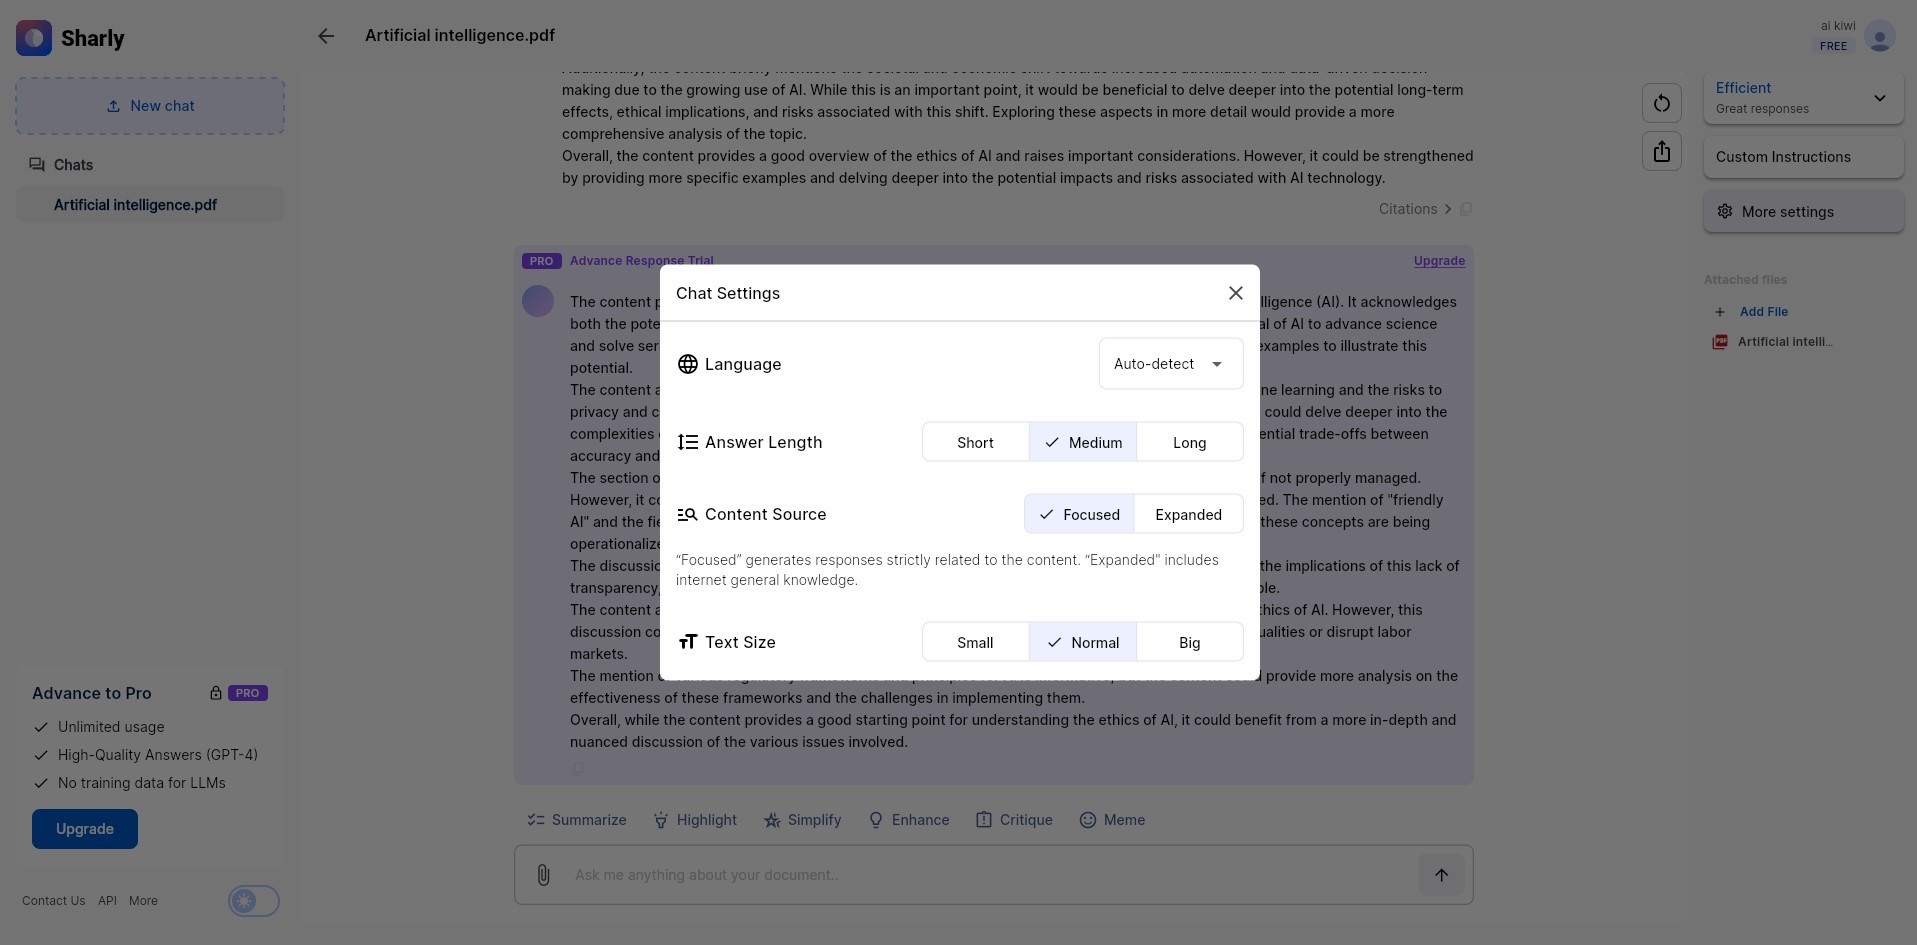This screenshot has width=1917, height=945.
Task: Click the Chats speech-bubble icon
Action: 37,165
